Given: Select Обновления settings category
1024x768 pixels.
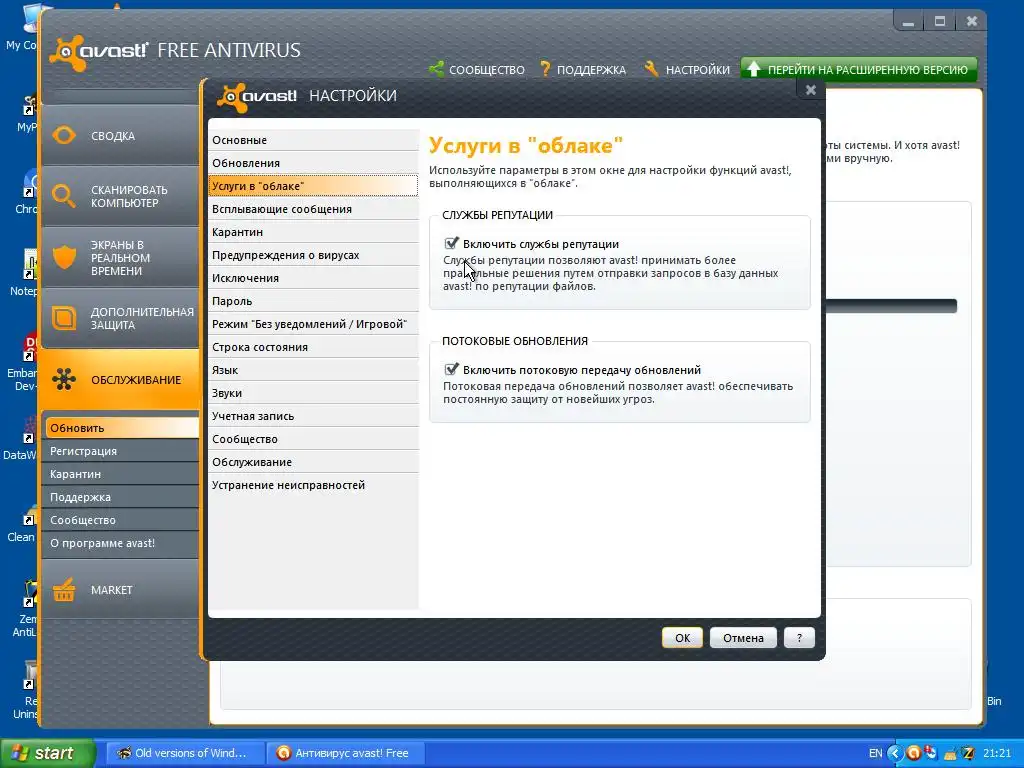Looking at the screenshot, I should (x=313, y=163).
